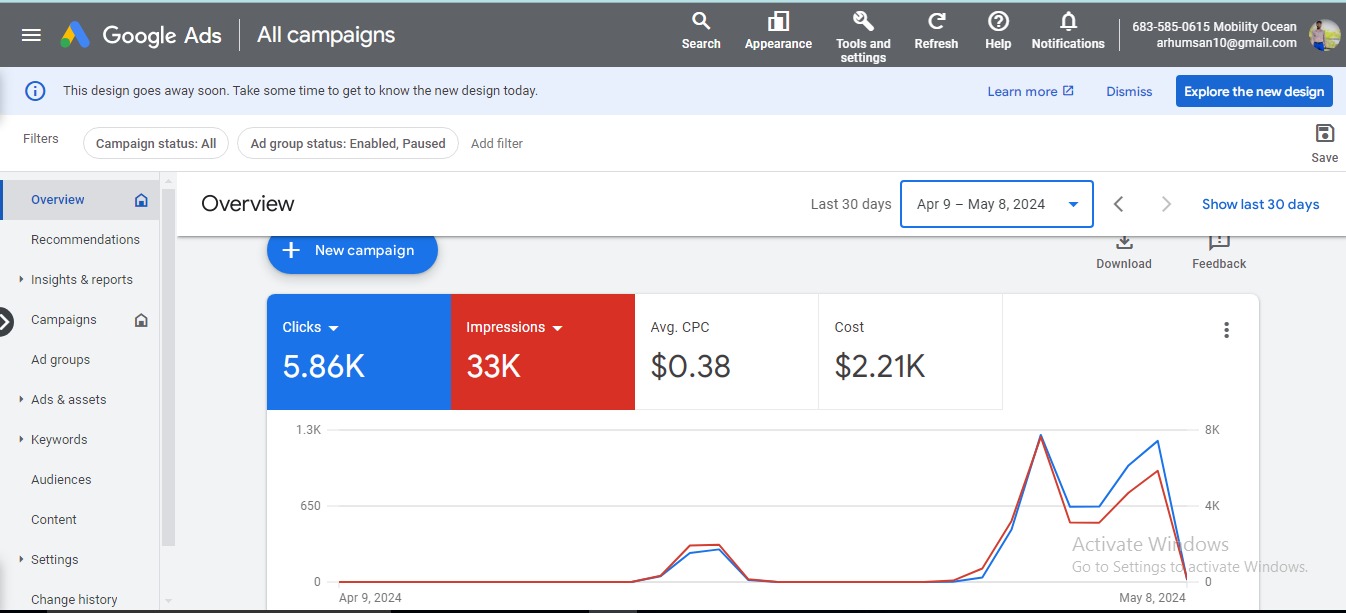
Task: Click the Refresh icon
Action: click(x=936, y=22)
